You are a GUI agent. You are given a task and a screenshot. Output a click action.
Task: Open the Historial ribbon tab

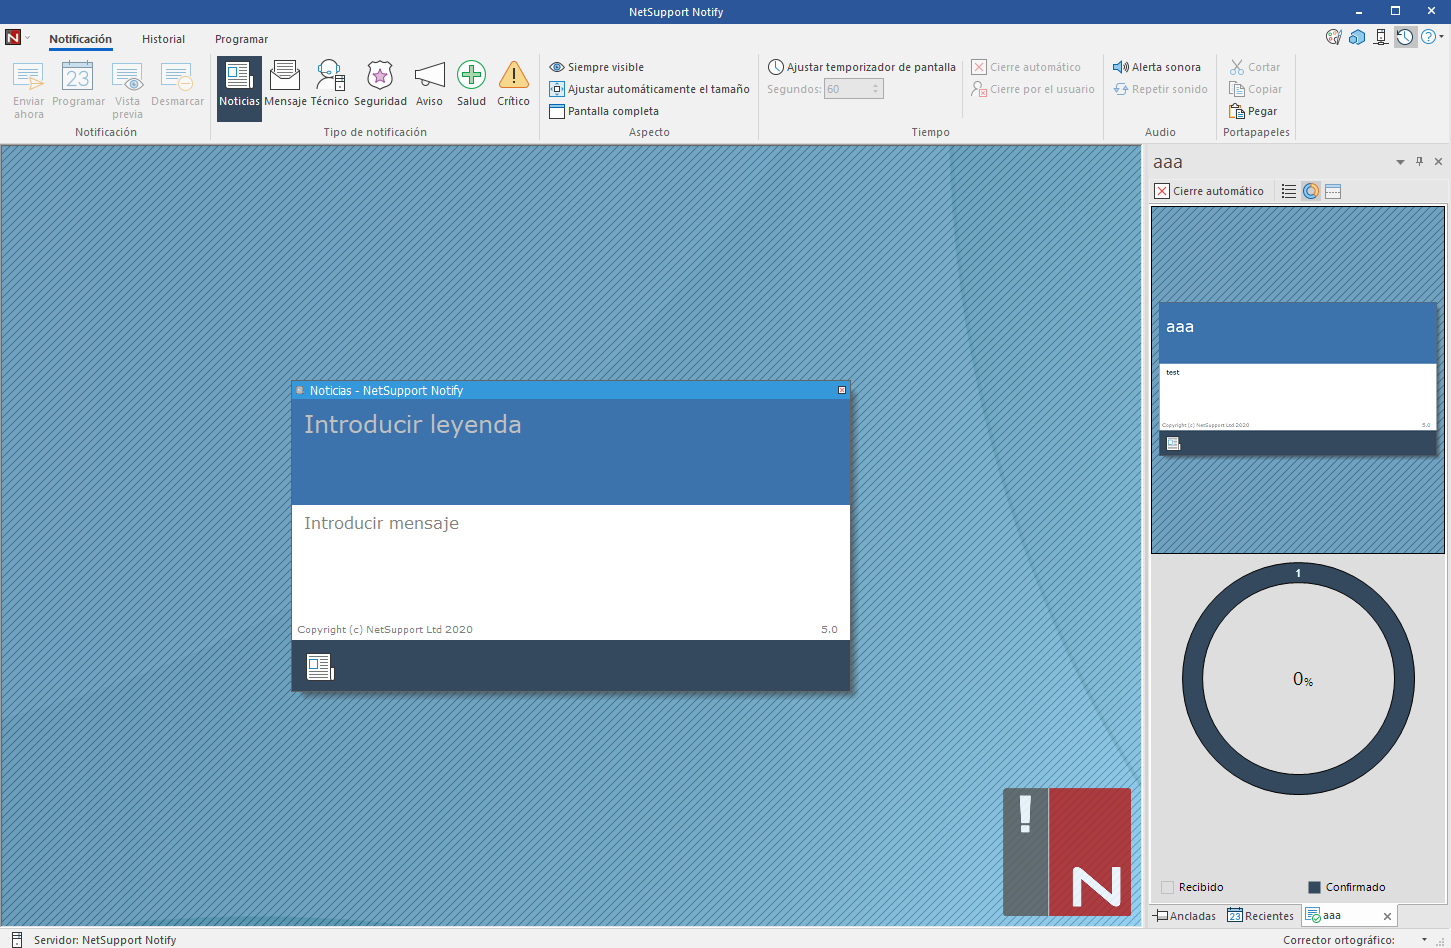pos(163,39)
